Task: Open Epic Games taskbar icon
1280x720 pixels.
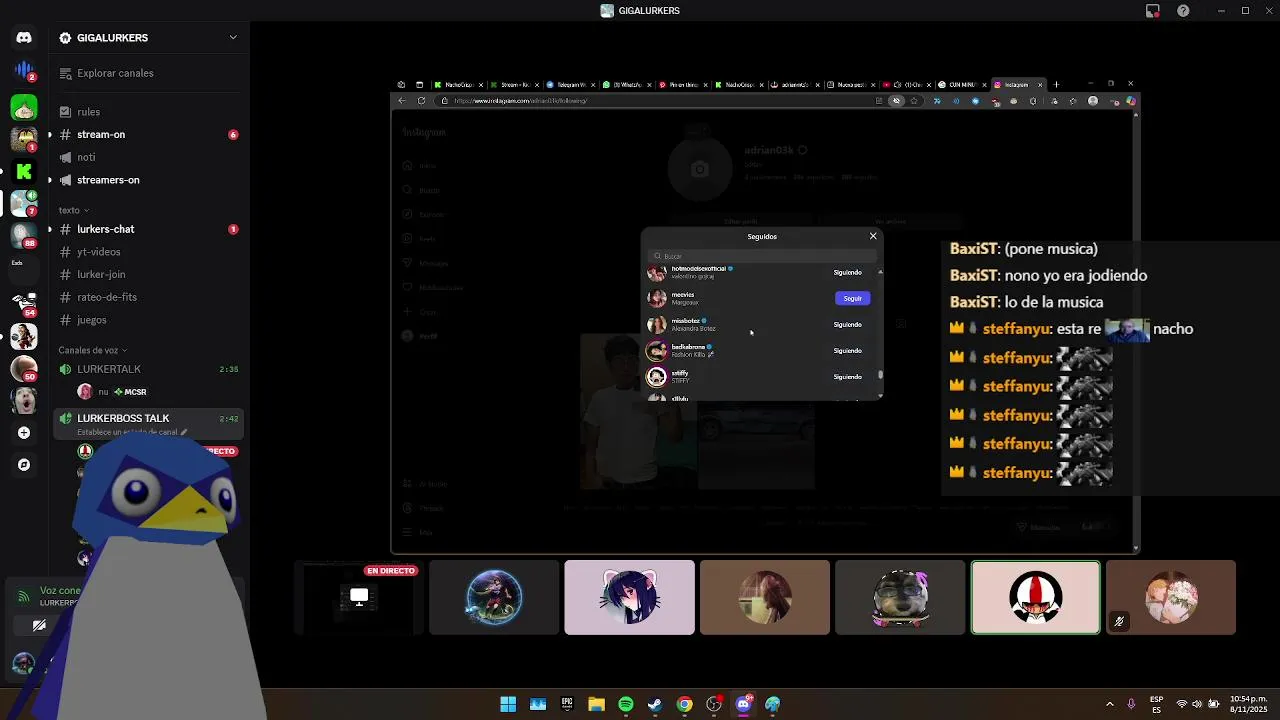Action: (567, 704)
